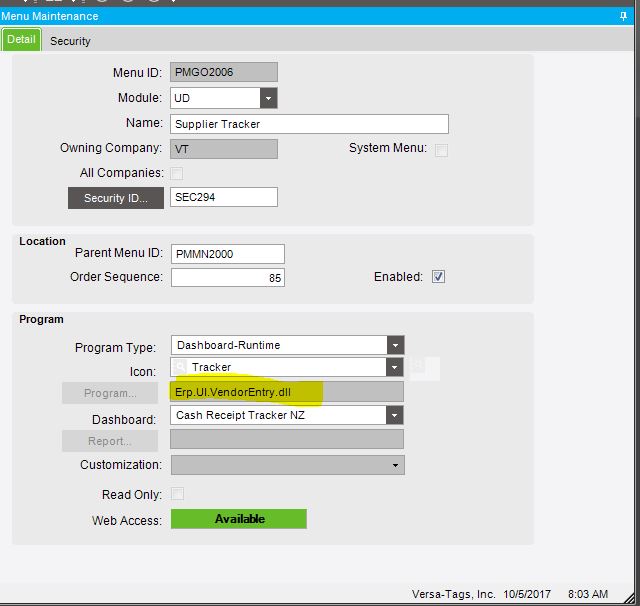Edit the Order Sequence field
640x606 pixels.
228,277
